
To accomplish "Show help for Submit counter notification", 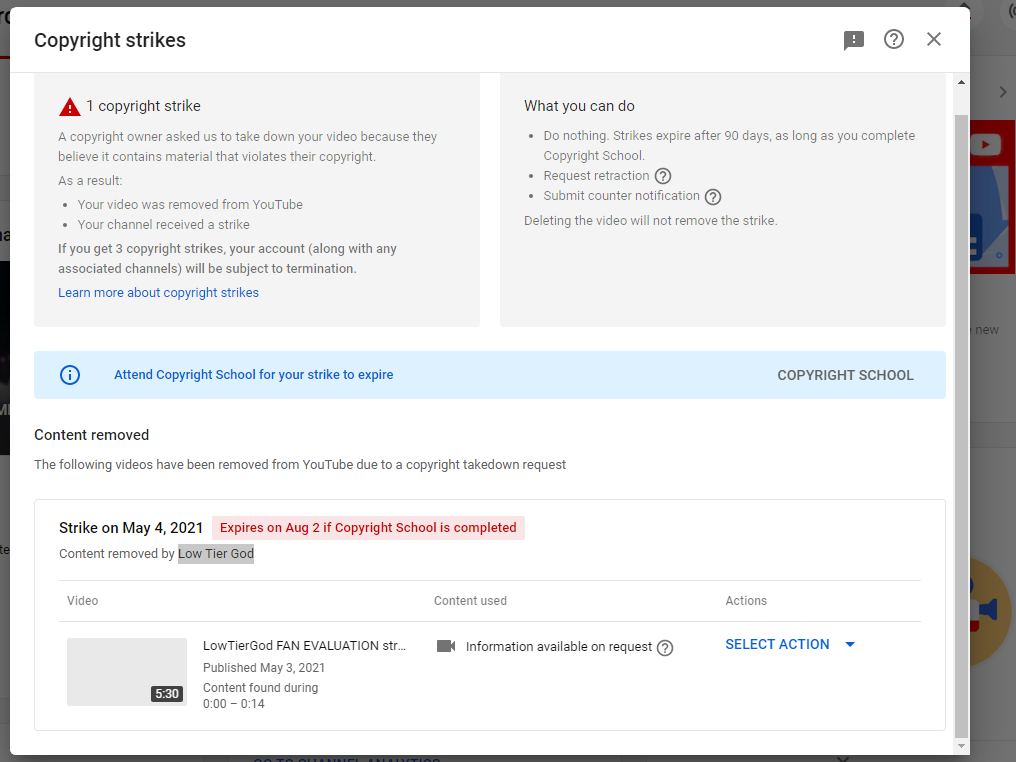I will click(713, 196).
